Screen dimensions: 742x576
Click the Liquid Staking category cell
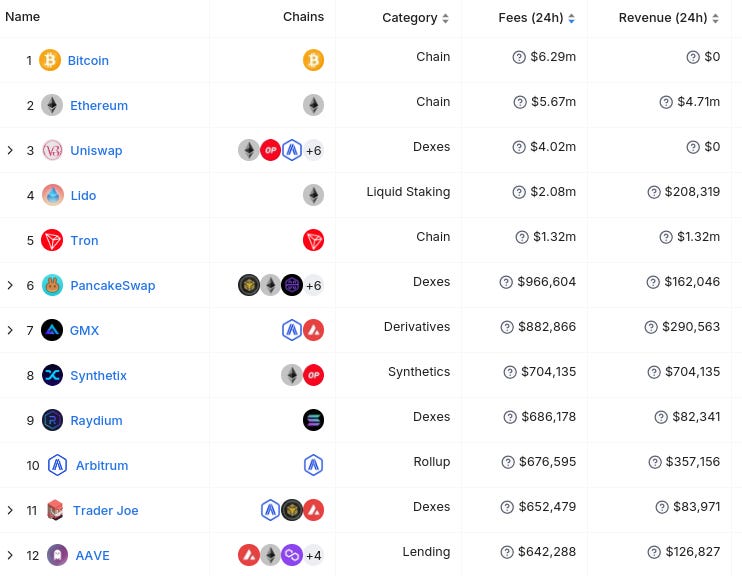pos(408,192)
